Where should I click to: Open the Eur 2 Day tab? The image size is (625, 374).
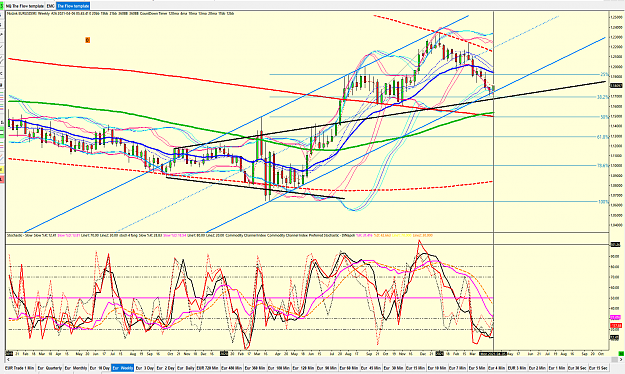tap(165, 368)
